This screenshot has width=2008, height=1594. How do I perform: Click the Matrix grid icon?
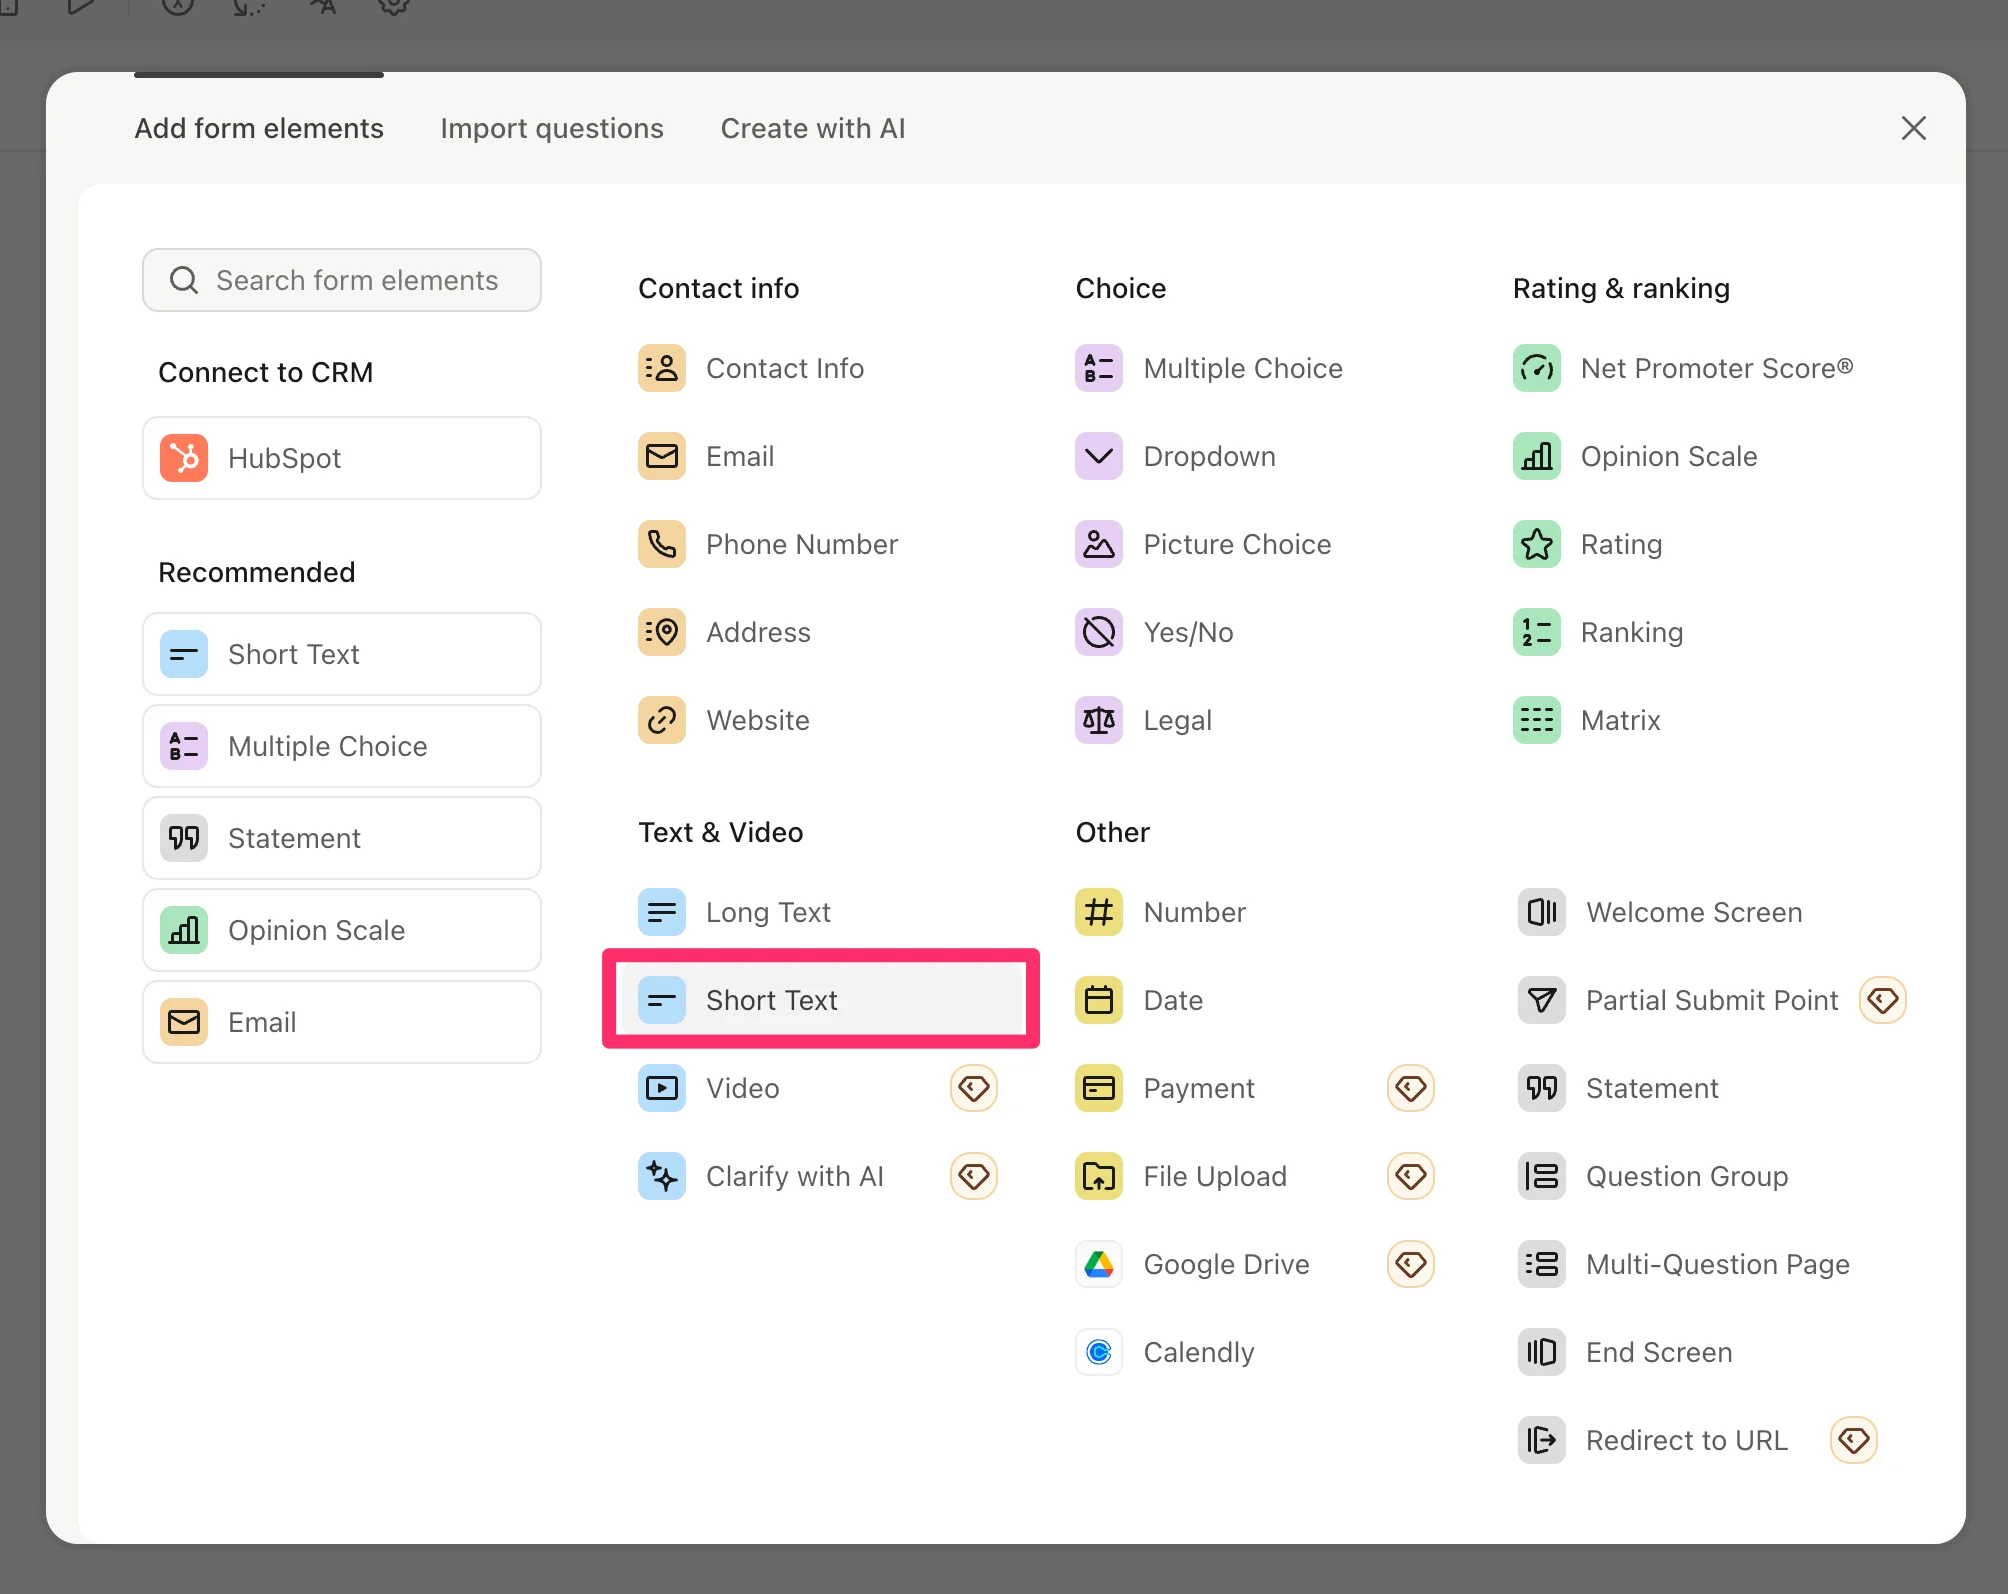point(1536,720)
